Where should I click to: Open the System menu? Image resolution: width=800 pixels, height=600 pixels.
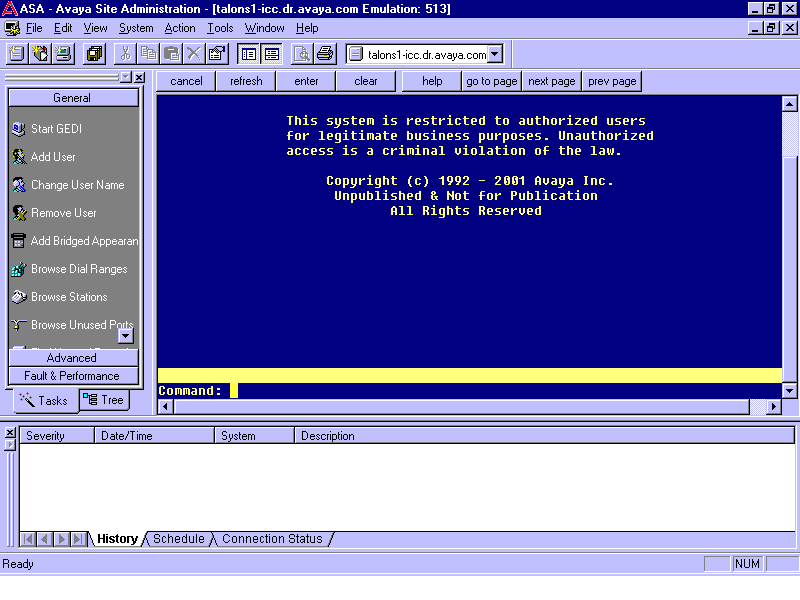click(136, 28)
